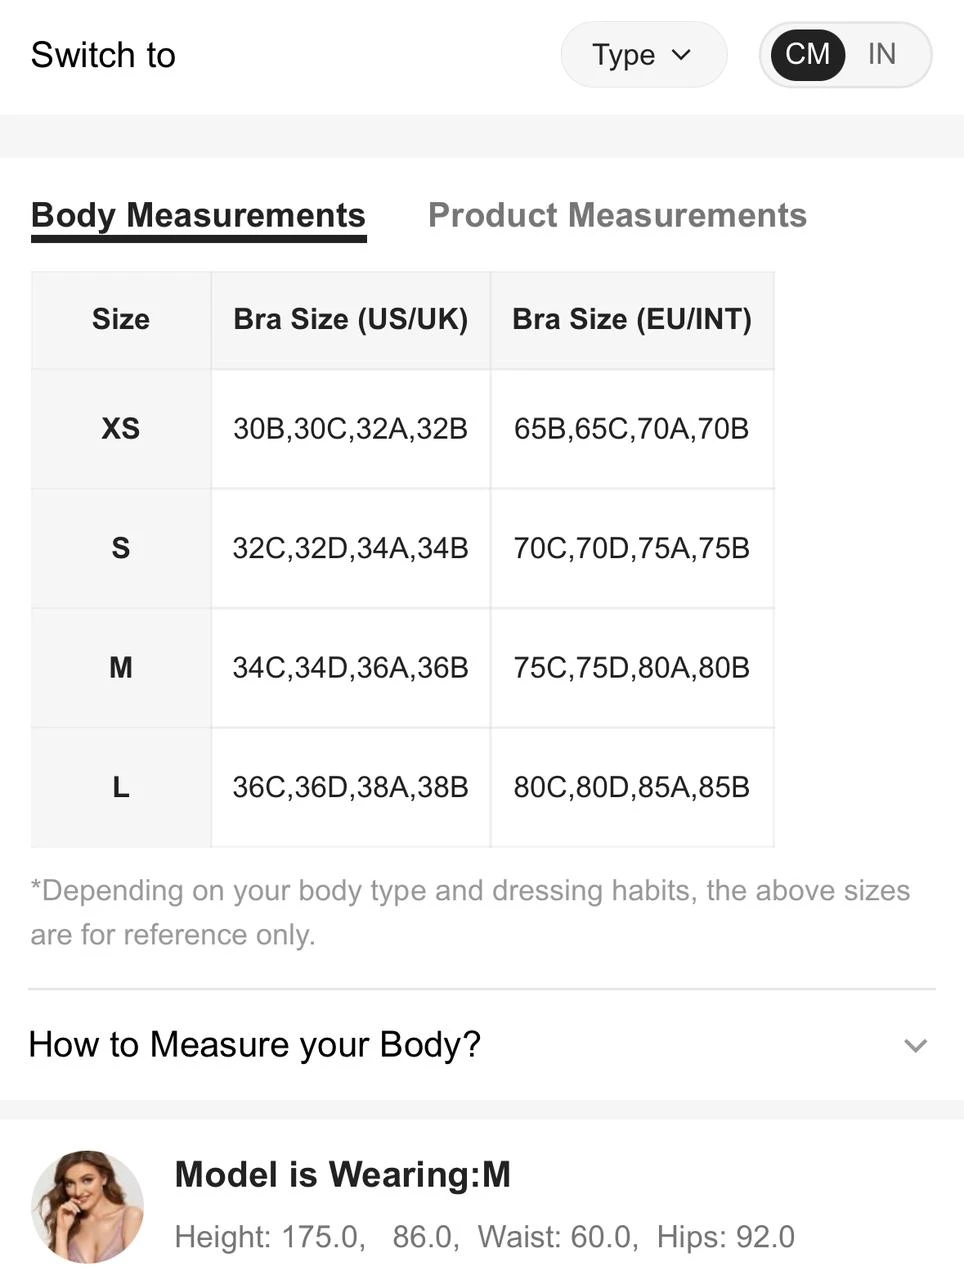Viewport: 964px width, 1280px height.
Task: Click the 34C,34D,36A,36B cell
Action: 350,668
